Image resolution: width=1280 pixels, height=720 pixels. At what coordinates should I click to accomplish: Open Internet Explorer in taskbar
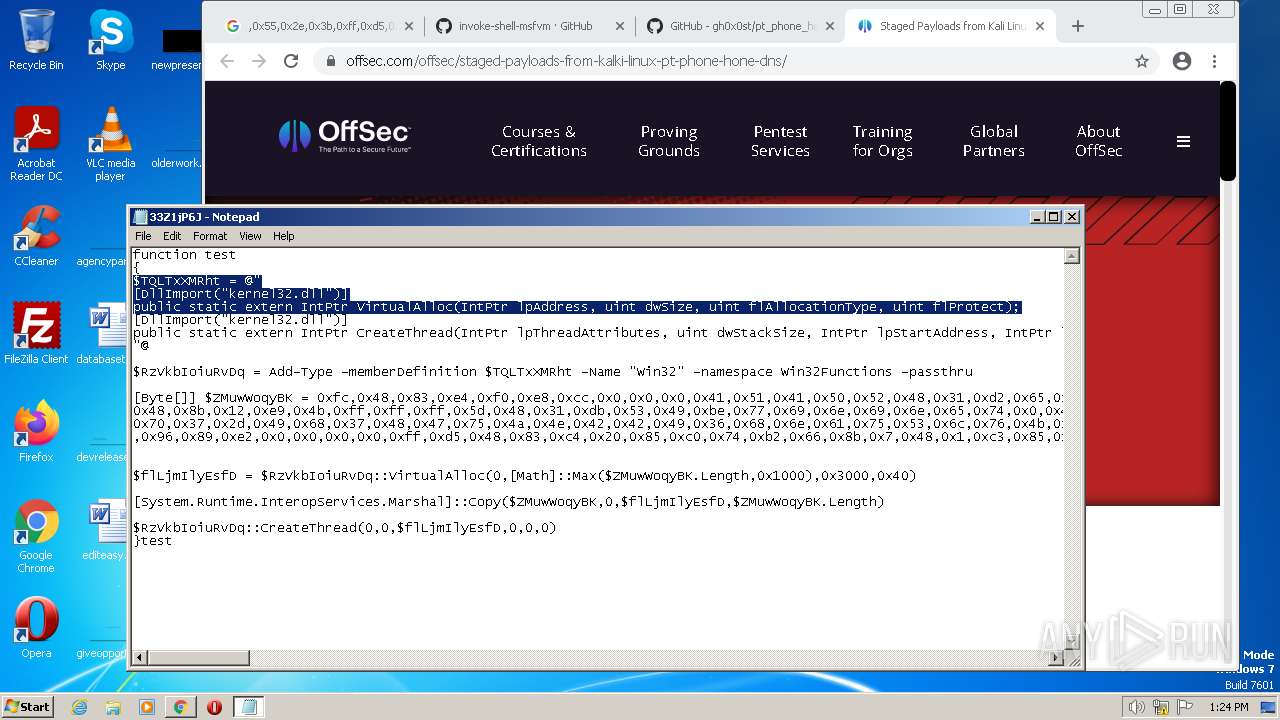tap(80, 707)
